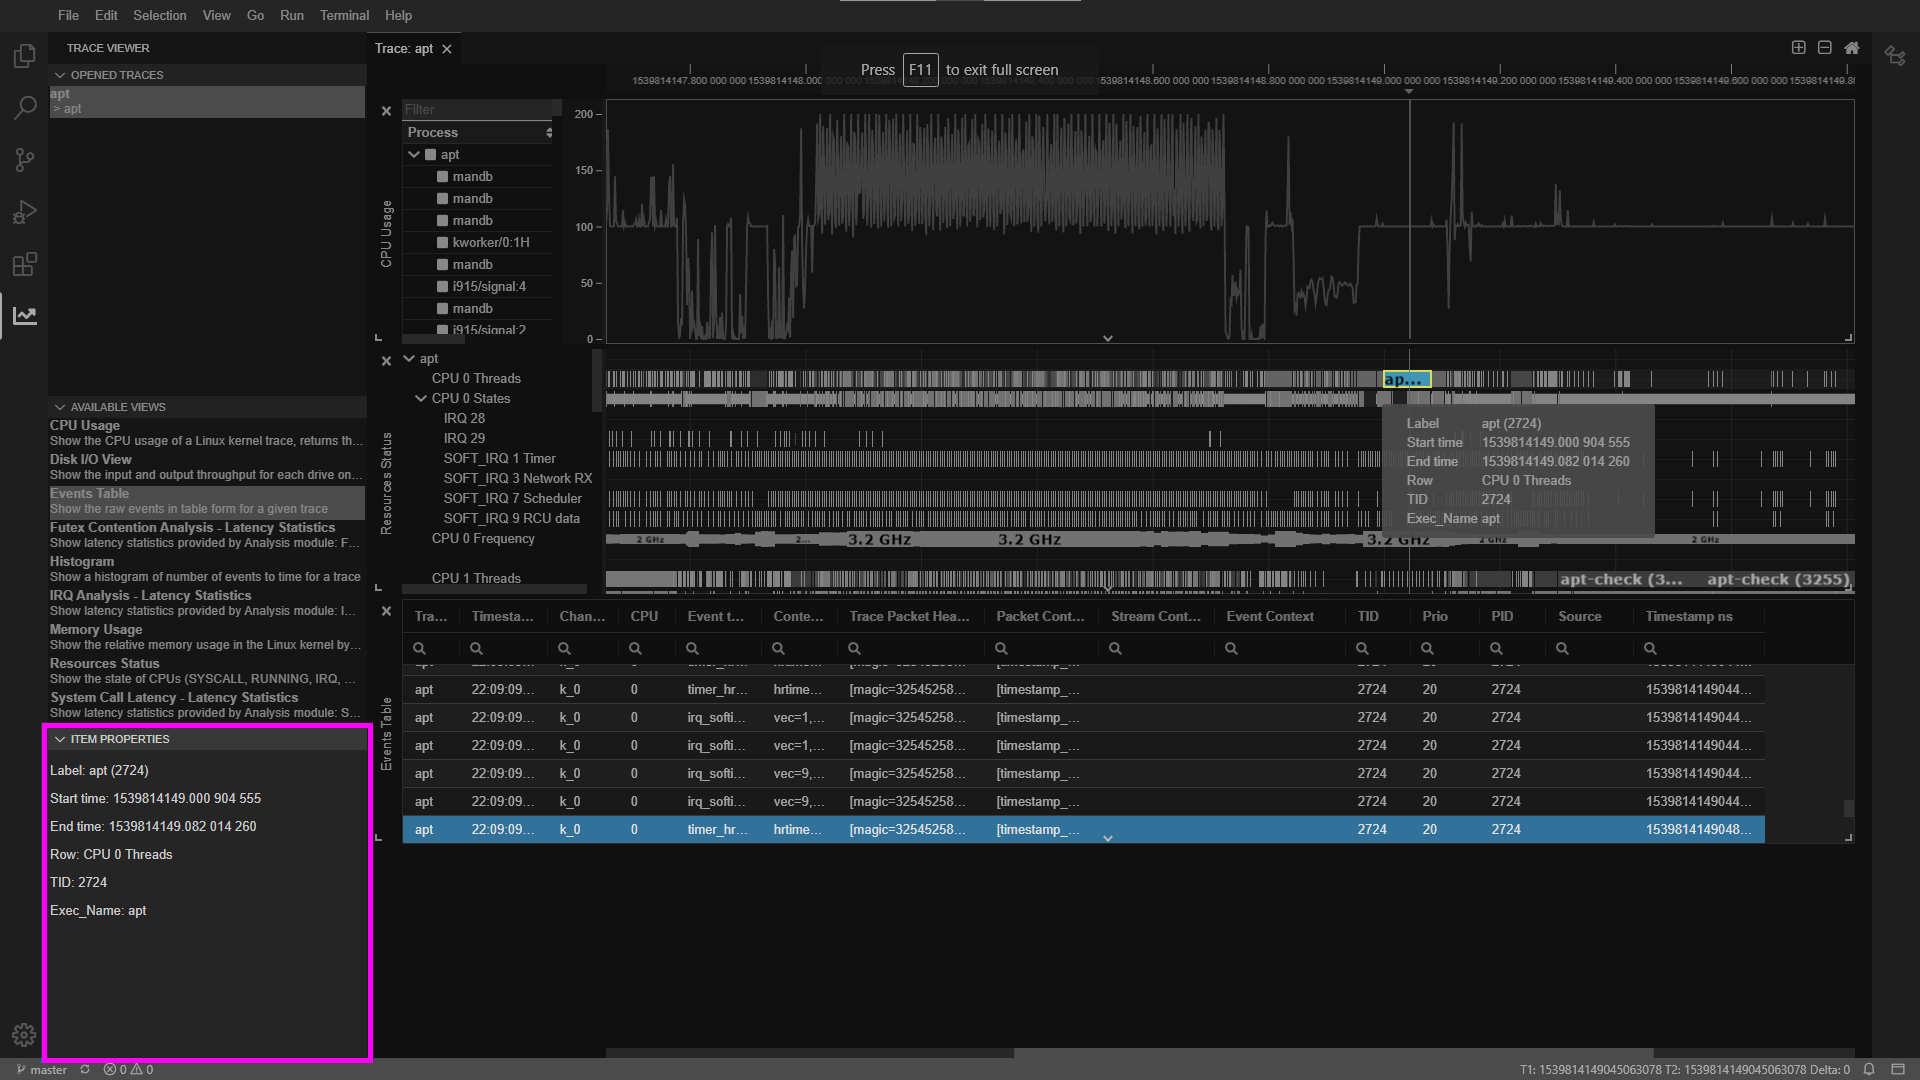Open Manage gear icon at bottom left
This screenshot has width=1920, height=1080.
point(24,1035)
